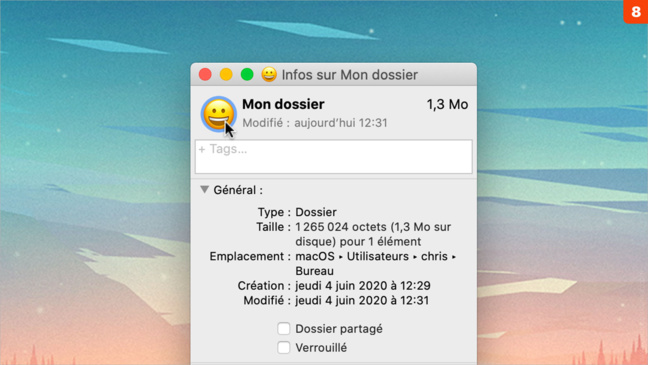The width and height of the screenshot is (648, 365).
Task: Click the folder name Mon dossier
Action: coord(283,104)
